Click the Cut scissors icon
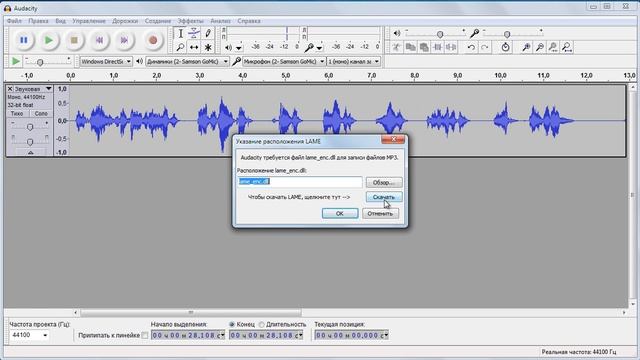 pos(396,47)
